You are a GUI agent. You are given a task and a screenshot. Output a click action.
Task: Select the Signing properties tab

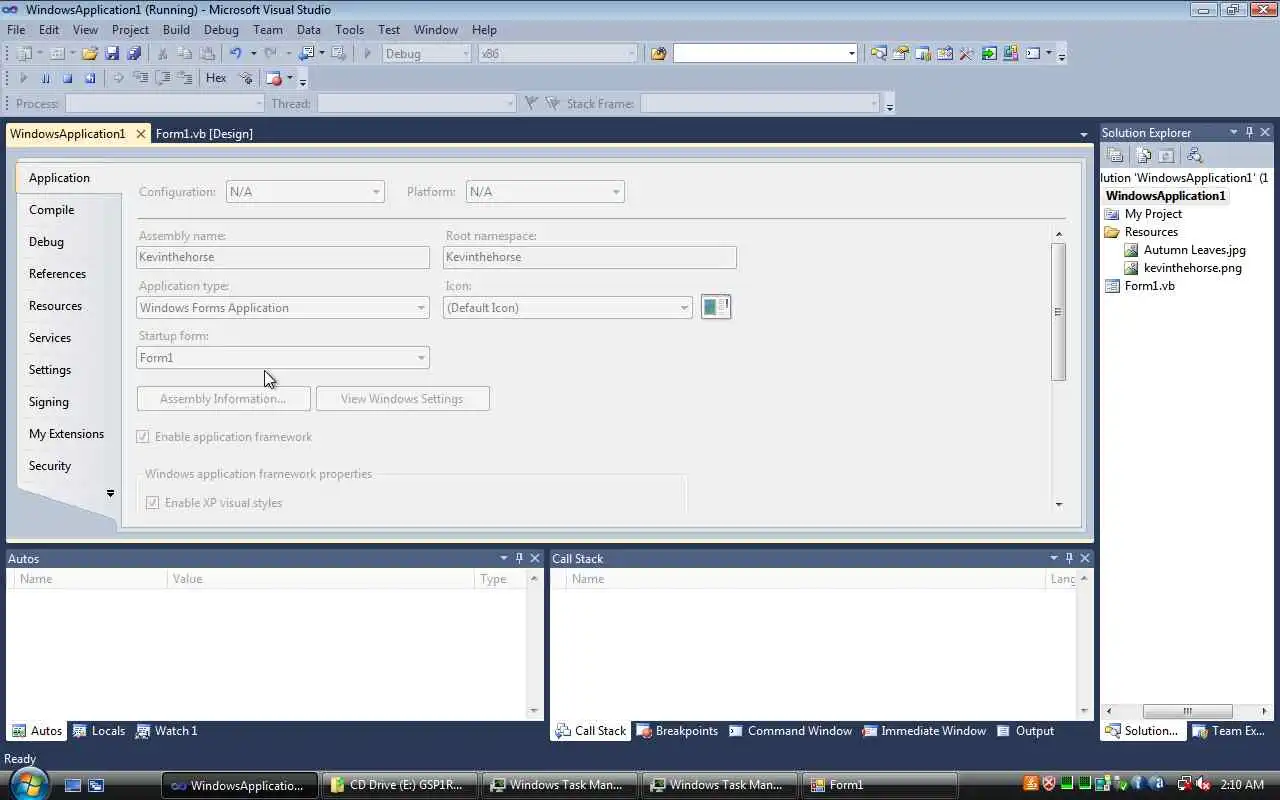(x=49, y=402)
